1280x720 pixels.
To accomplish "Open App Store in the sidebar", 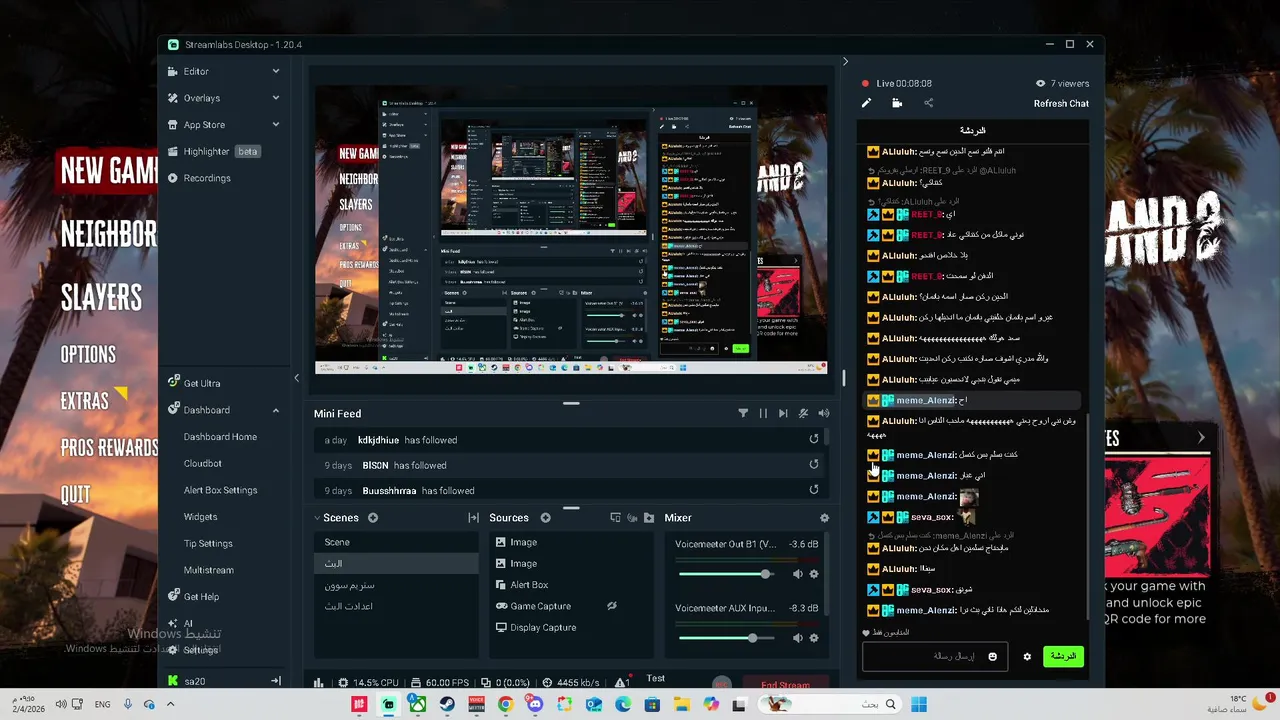I will 204,125.
